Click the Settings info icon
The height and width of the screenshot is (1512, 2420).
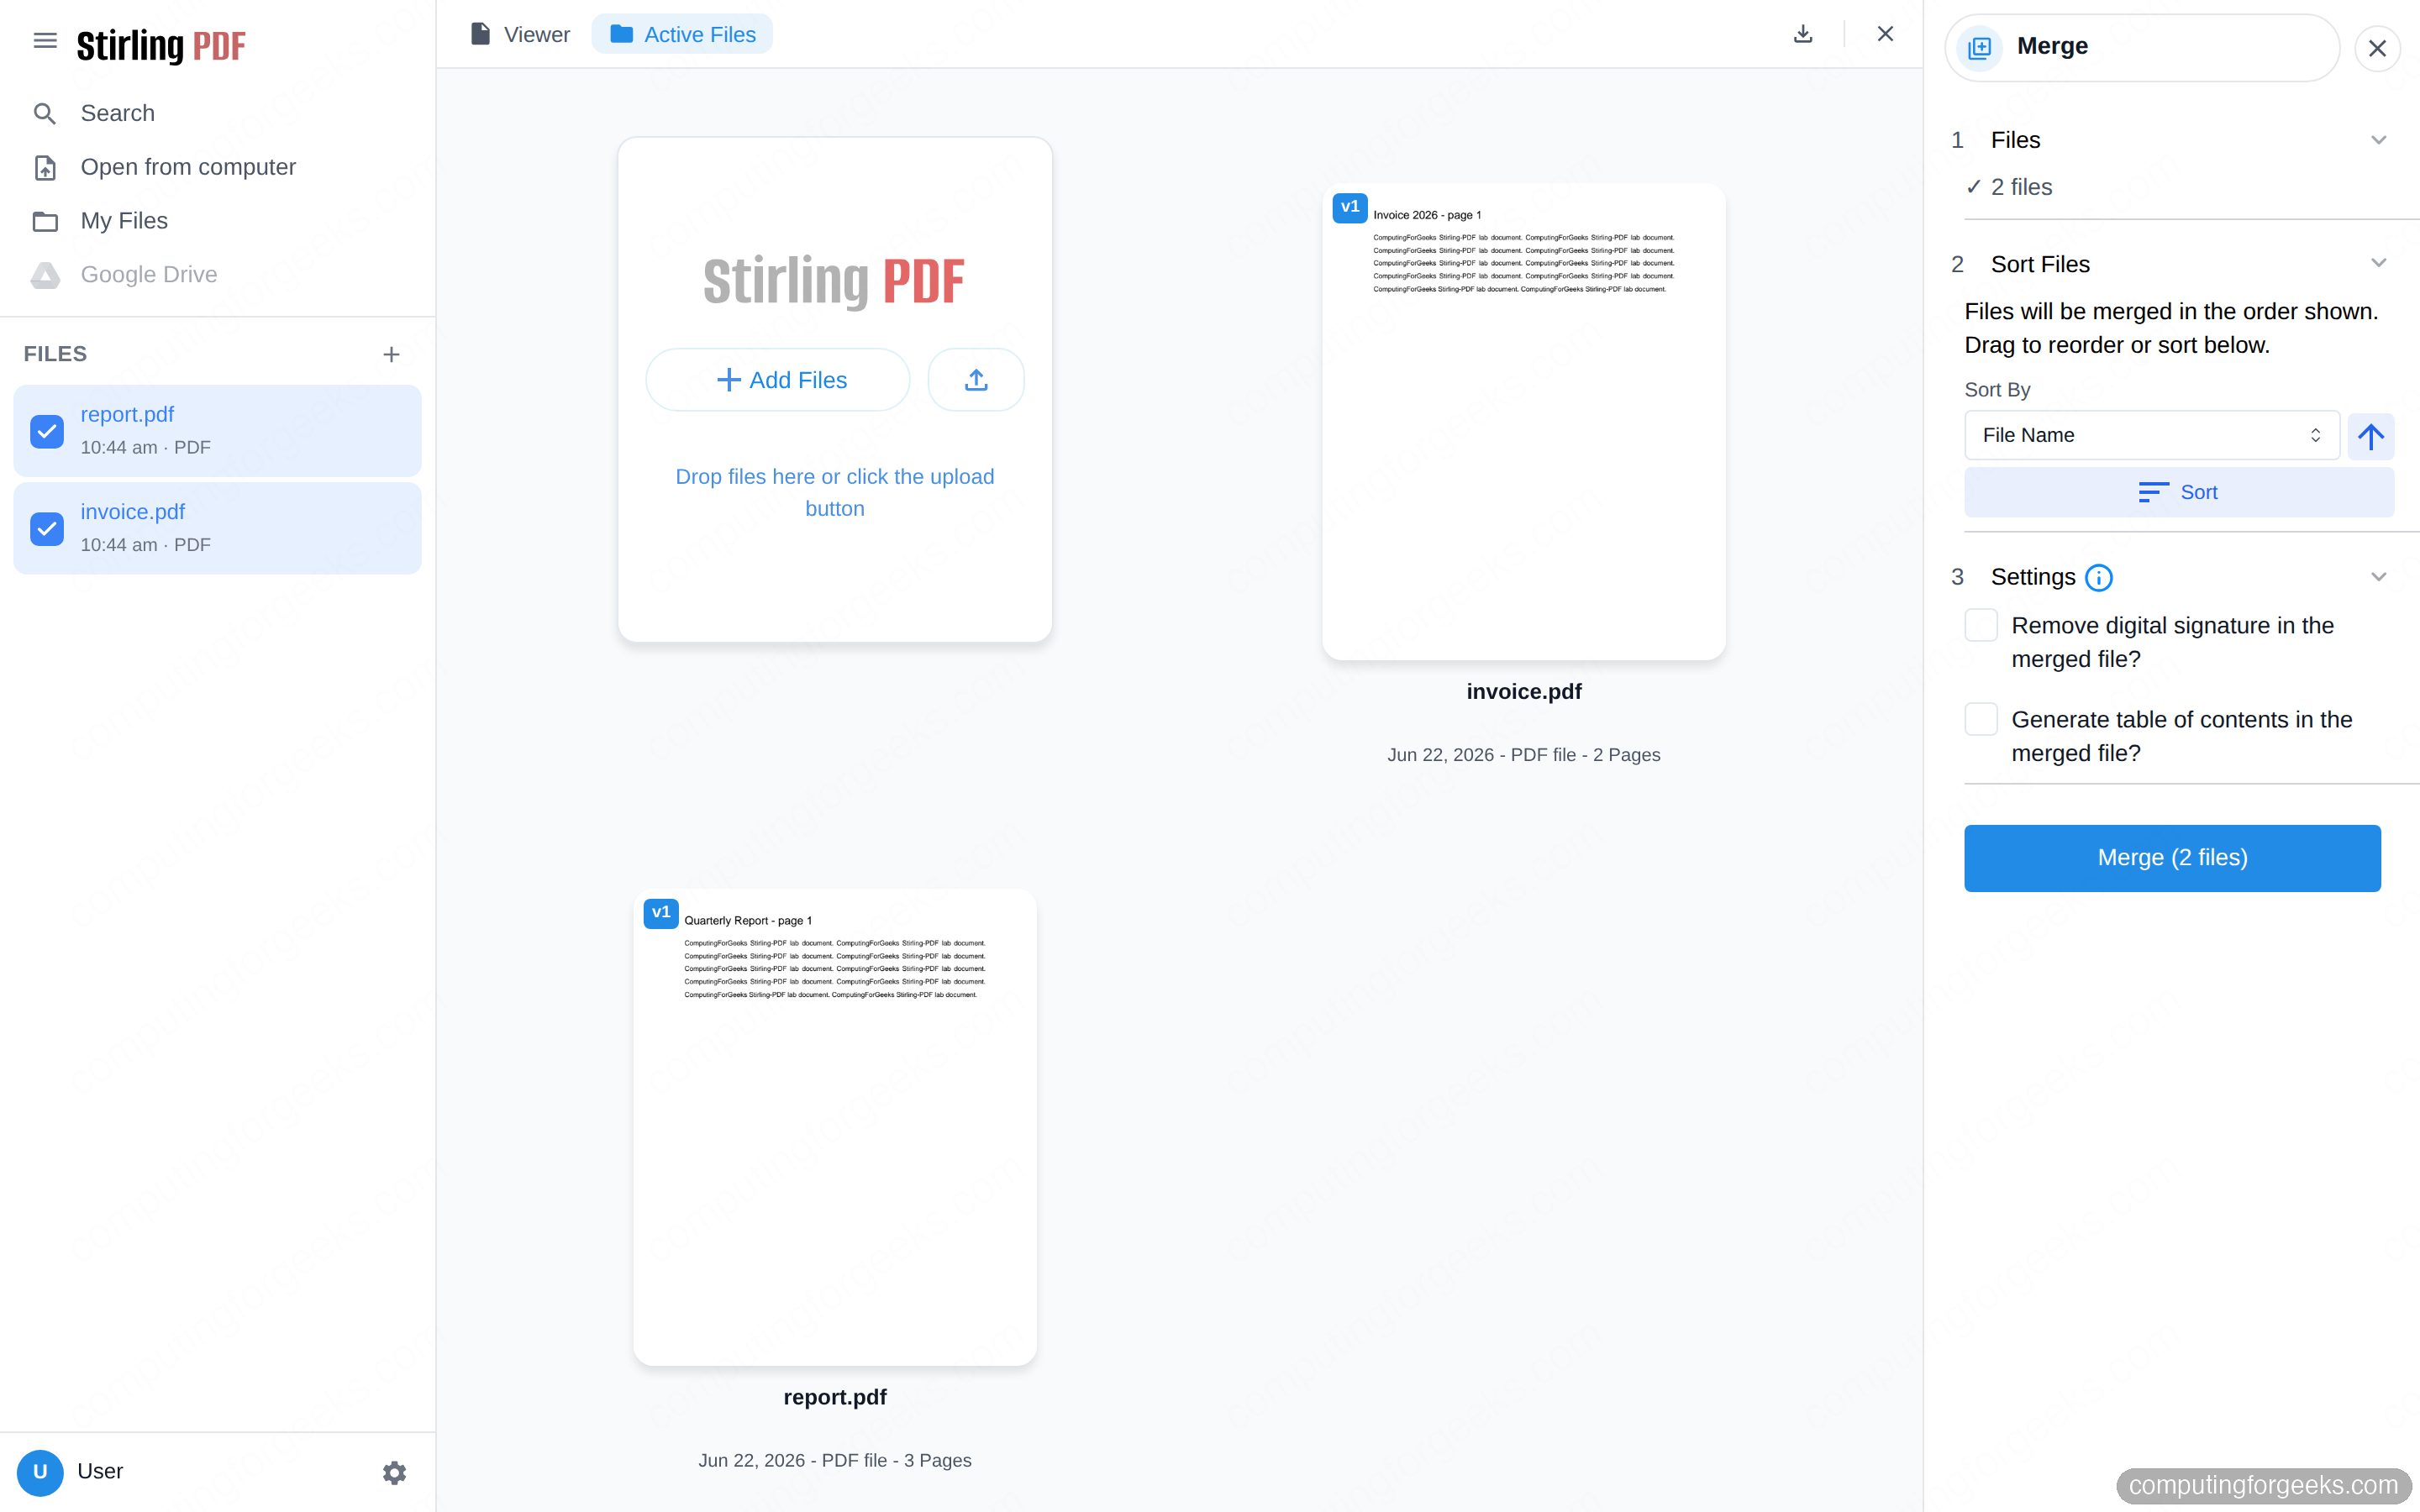[2098, 577]
